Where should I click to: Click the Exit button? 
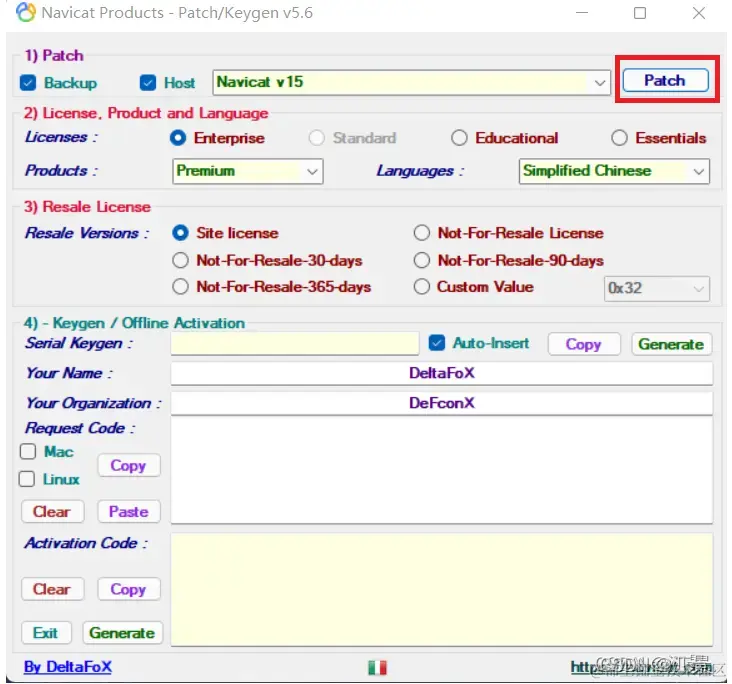coord(46,633)
